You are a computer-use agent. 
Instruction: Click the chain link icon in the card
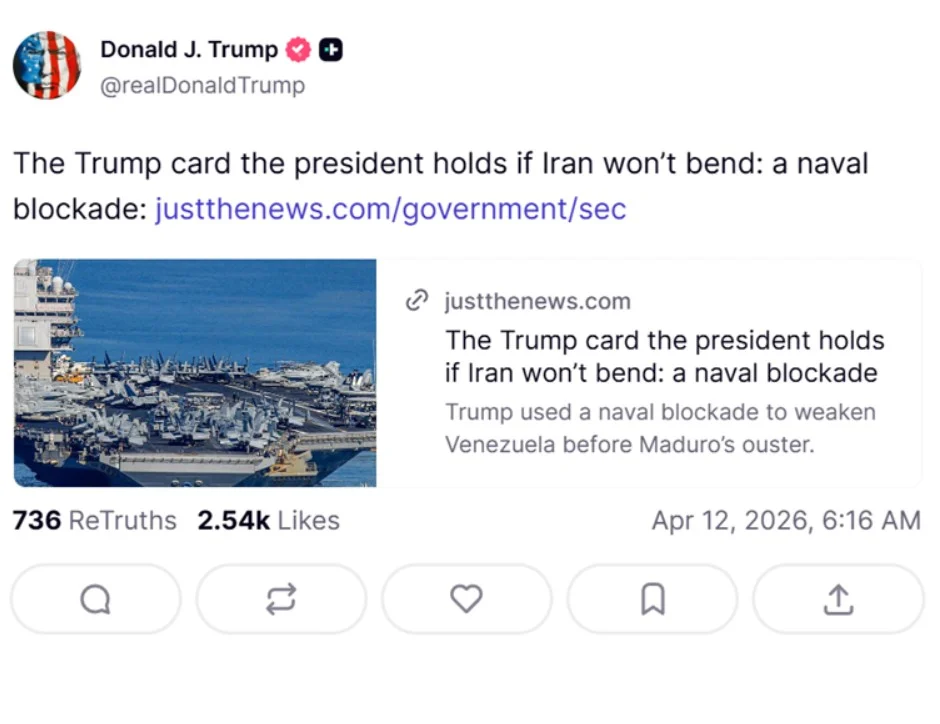point(417,301)
